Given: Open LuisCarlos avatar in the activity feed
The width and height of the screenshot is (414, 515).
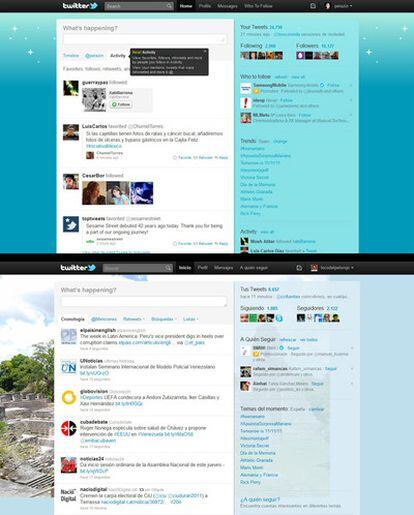Looking at the screenshot, I should [x=71, y=132].
